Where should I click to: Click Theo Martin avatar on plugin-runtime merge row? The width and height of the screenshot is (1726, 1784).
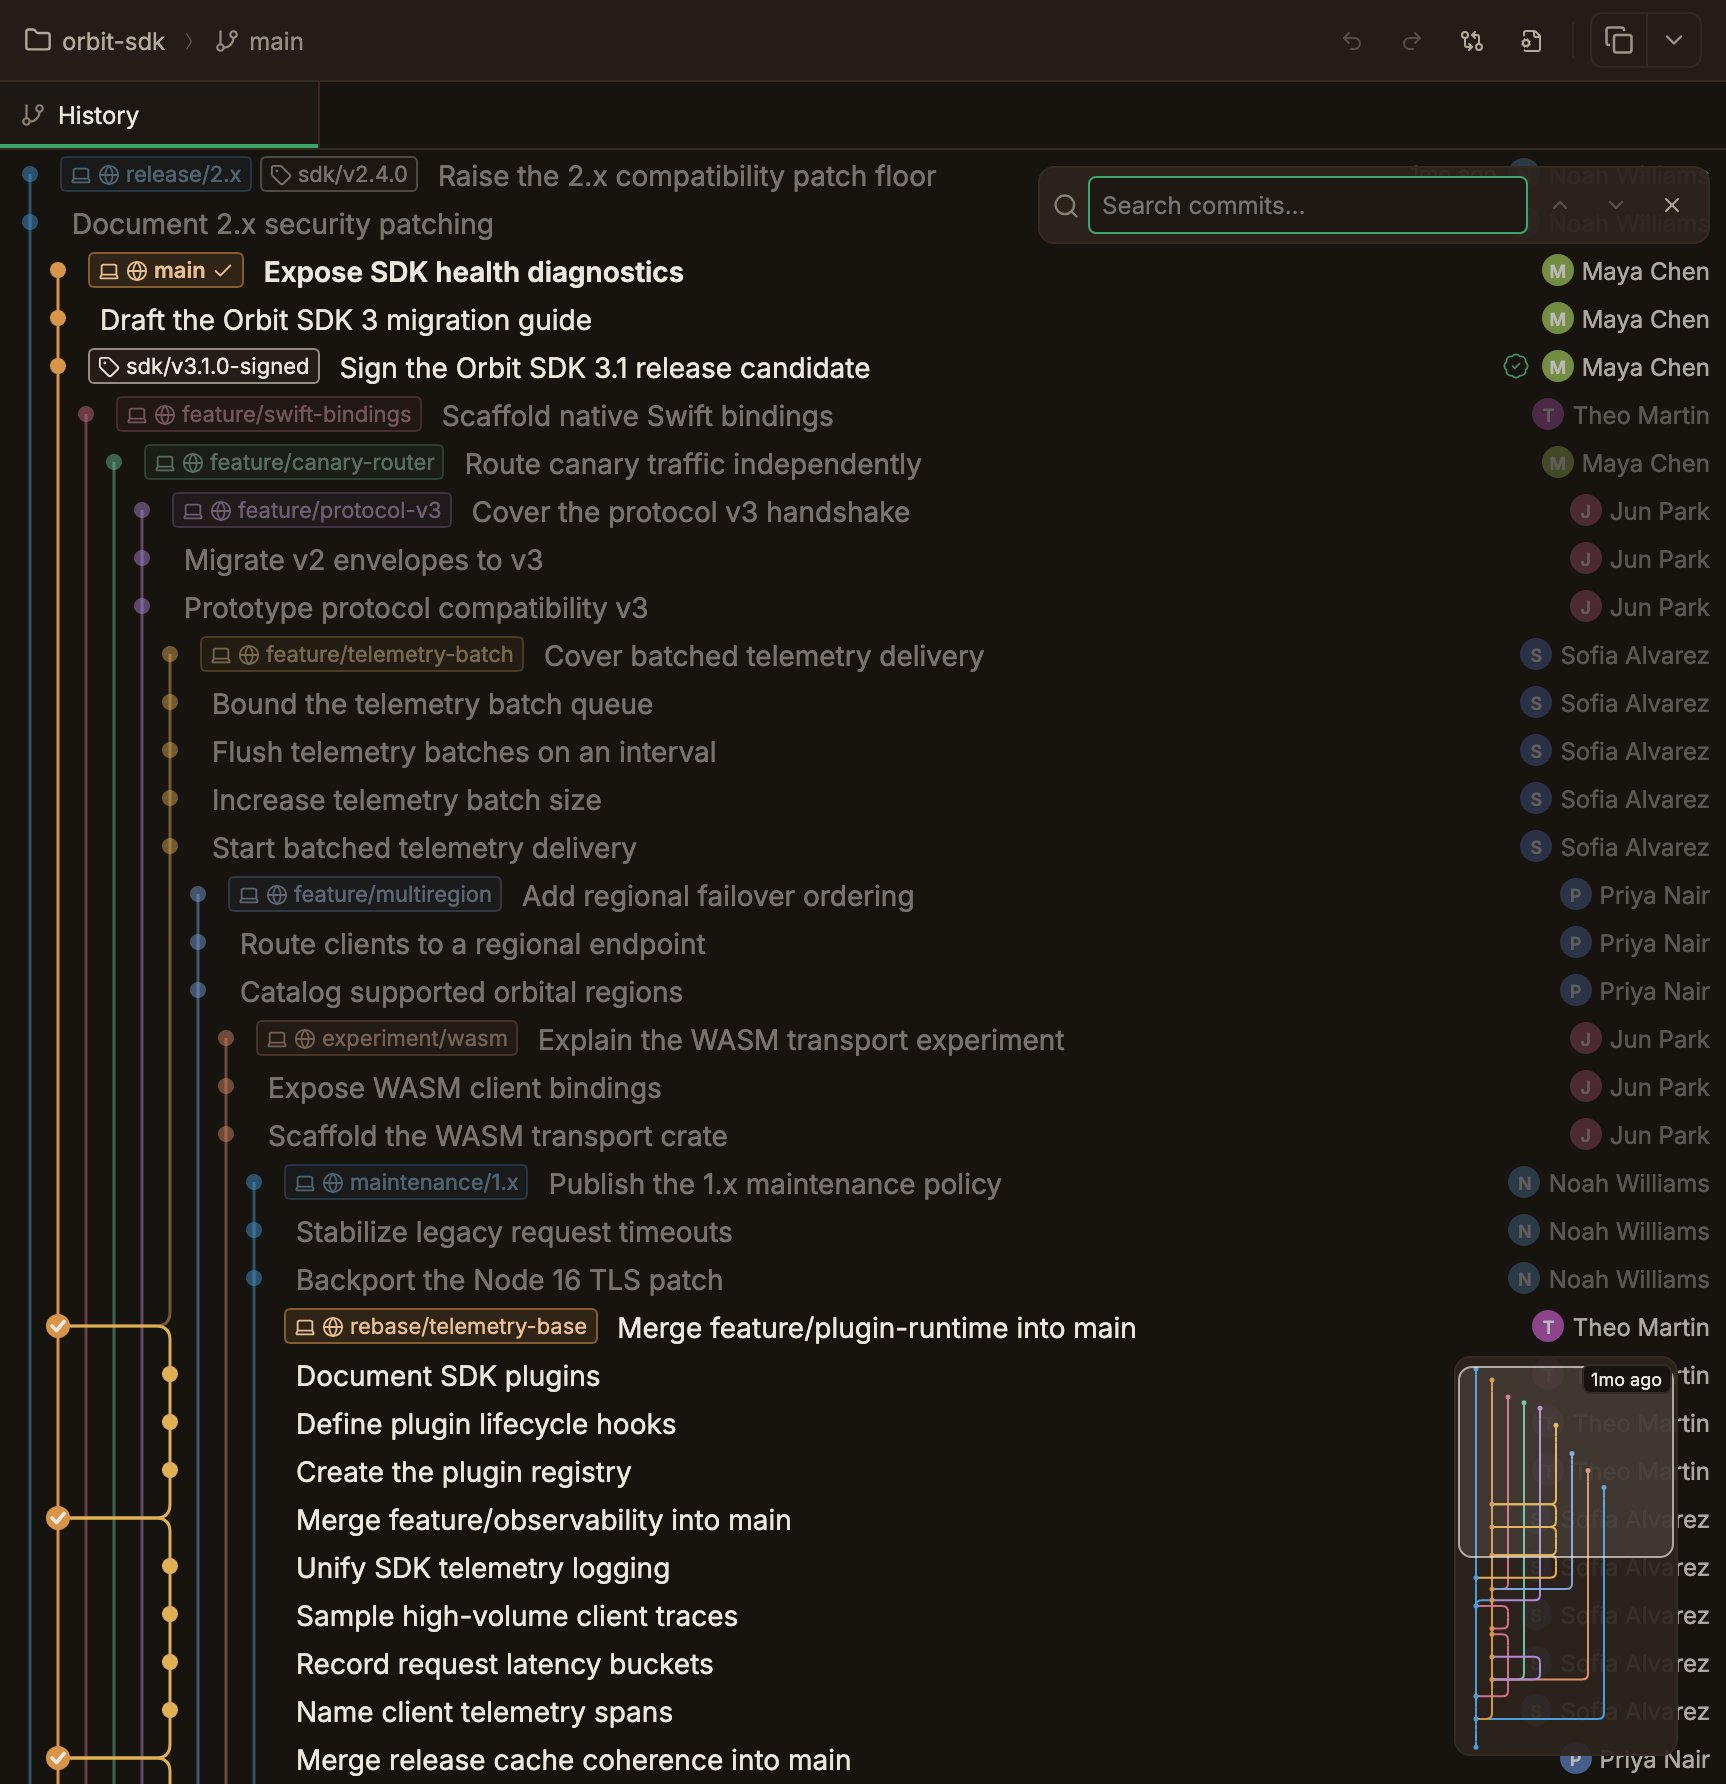[x=1548, y=1327]
